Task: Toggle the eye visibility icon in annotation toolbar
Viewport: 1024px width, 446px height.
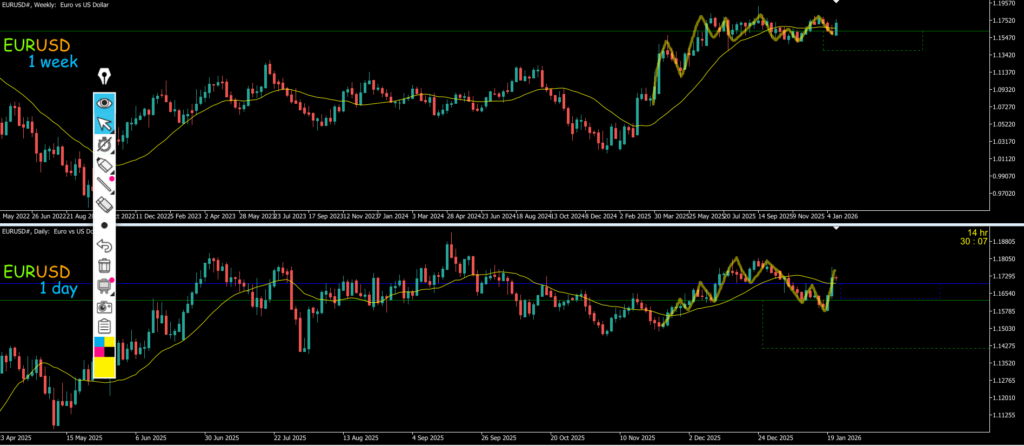Action: point(104,102)
